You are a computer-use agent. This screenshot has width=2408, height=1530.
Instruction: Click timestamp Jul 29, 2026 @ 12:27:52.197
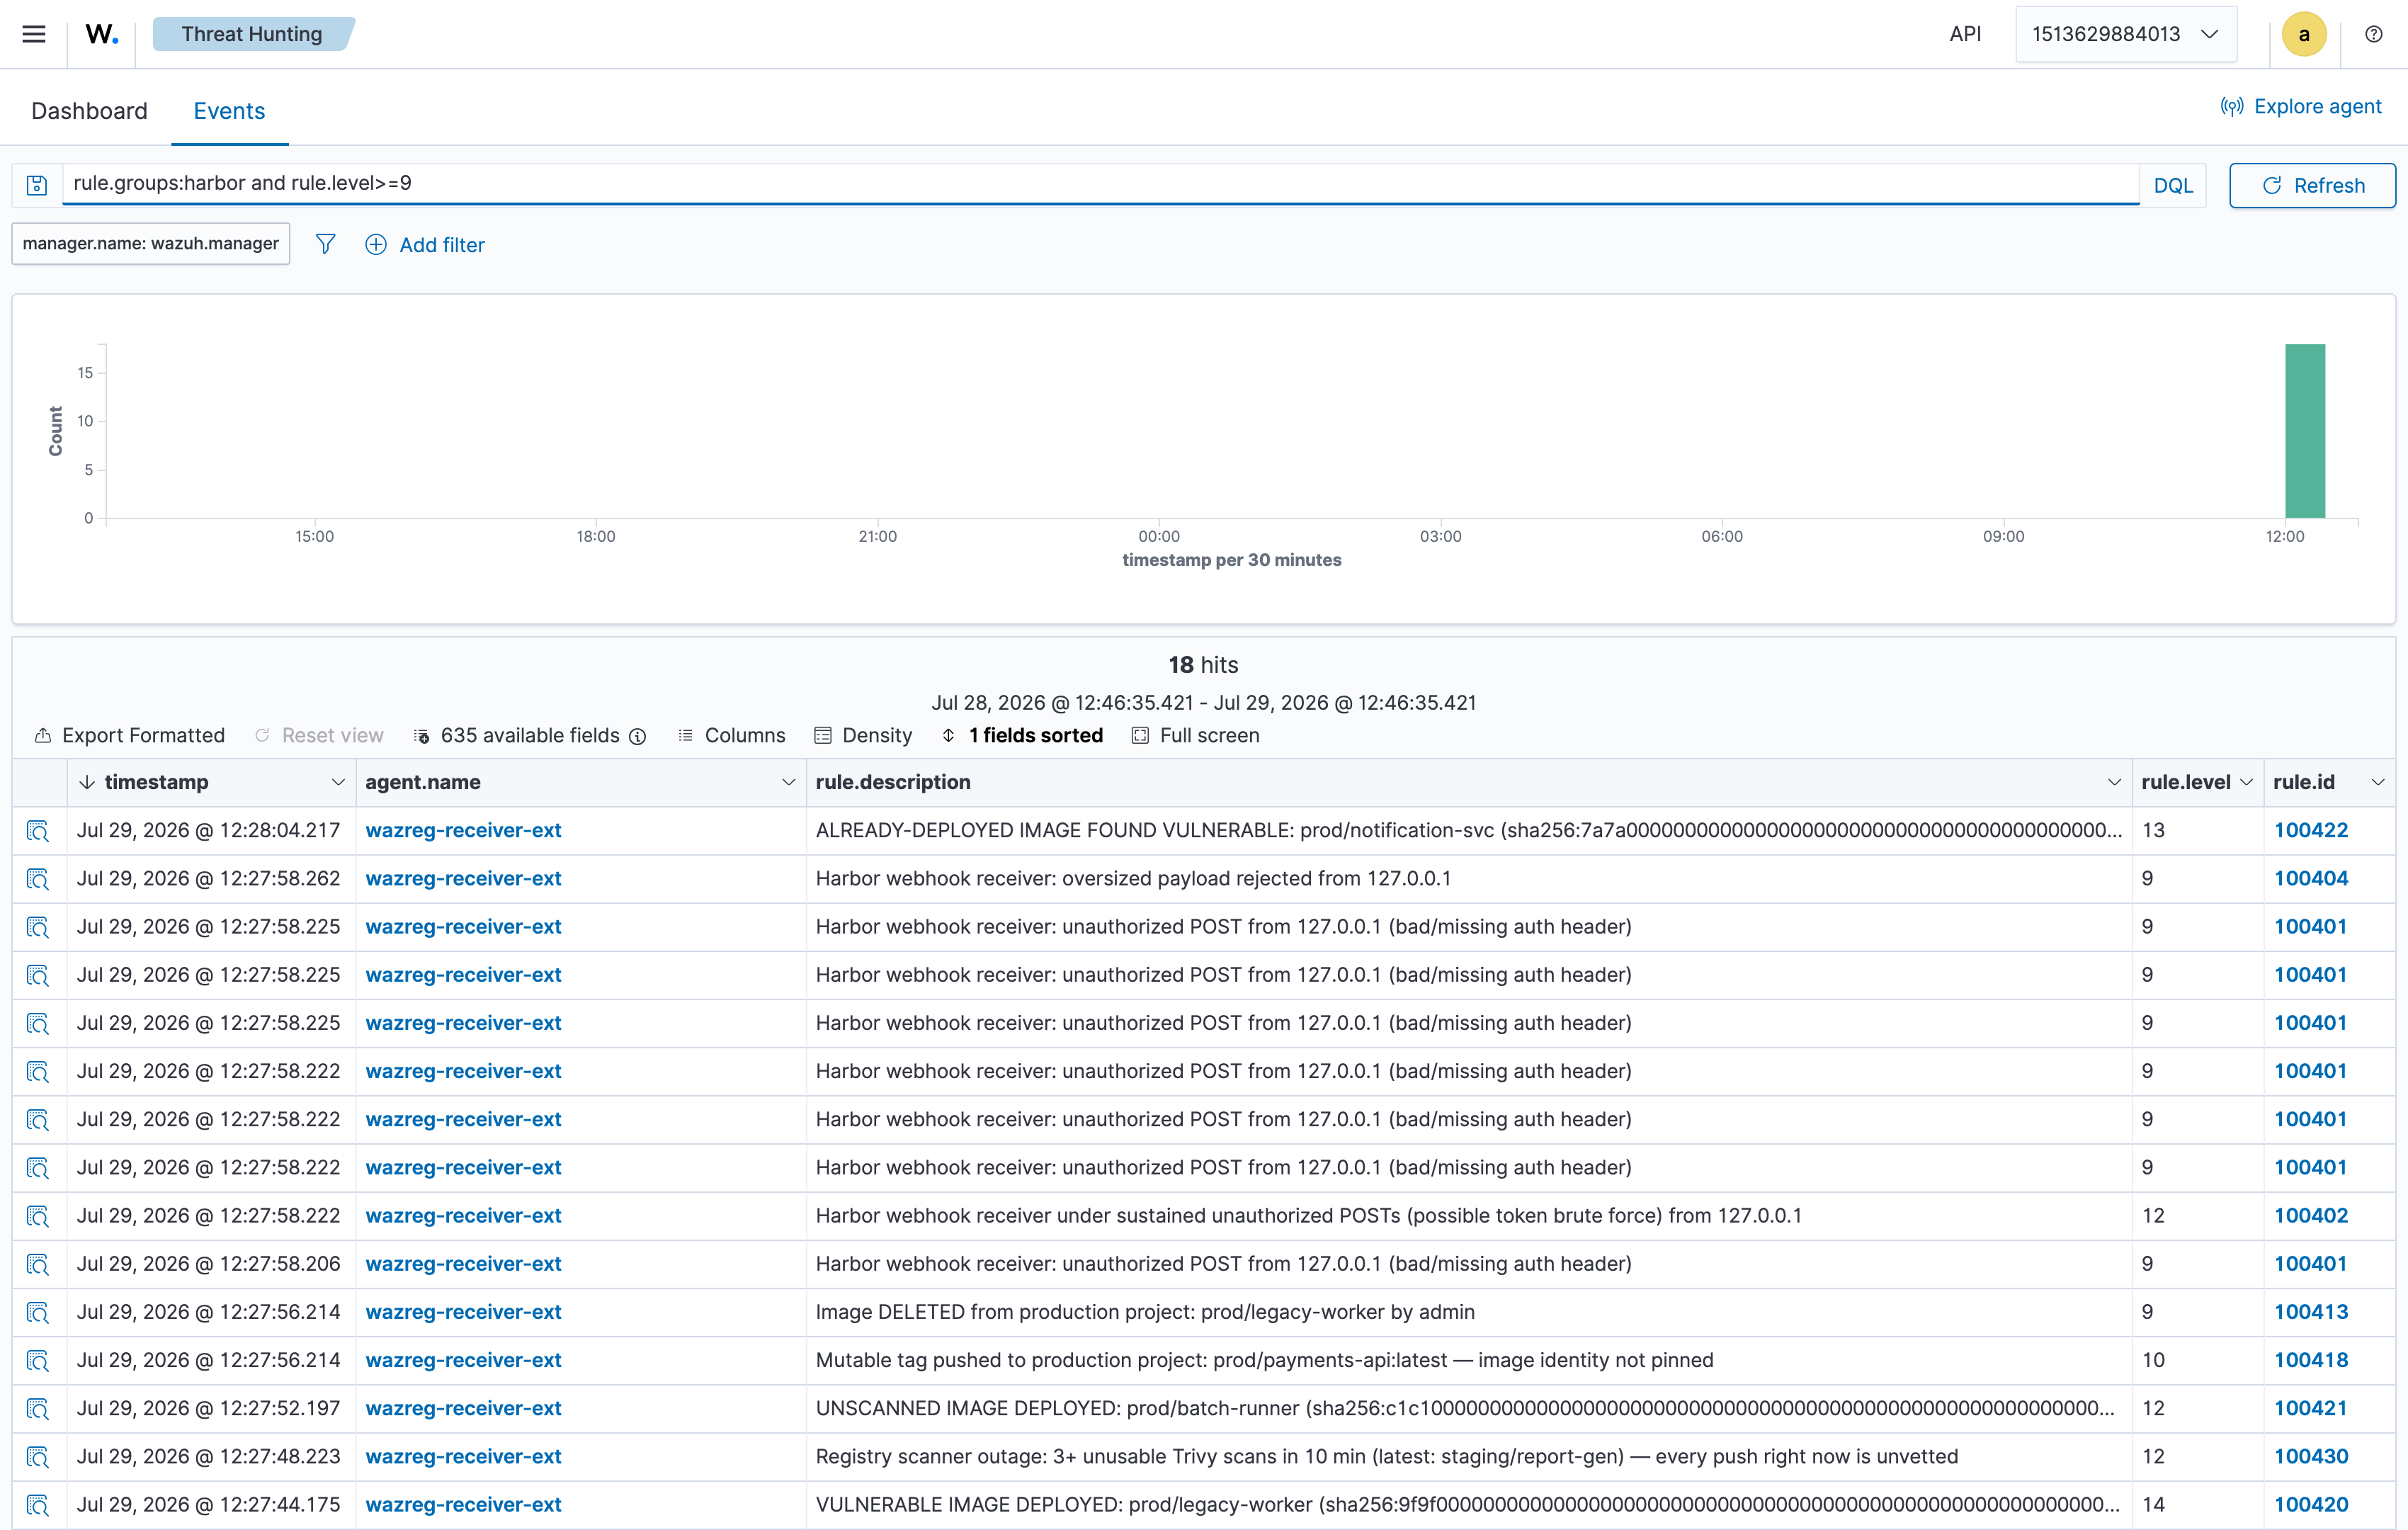(209, 1407)
